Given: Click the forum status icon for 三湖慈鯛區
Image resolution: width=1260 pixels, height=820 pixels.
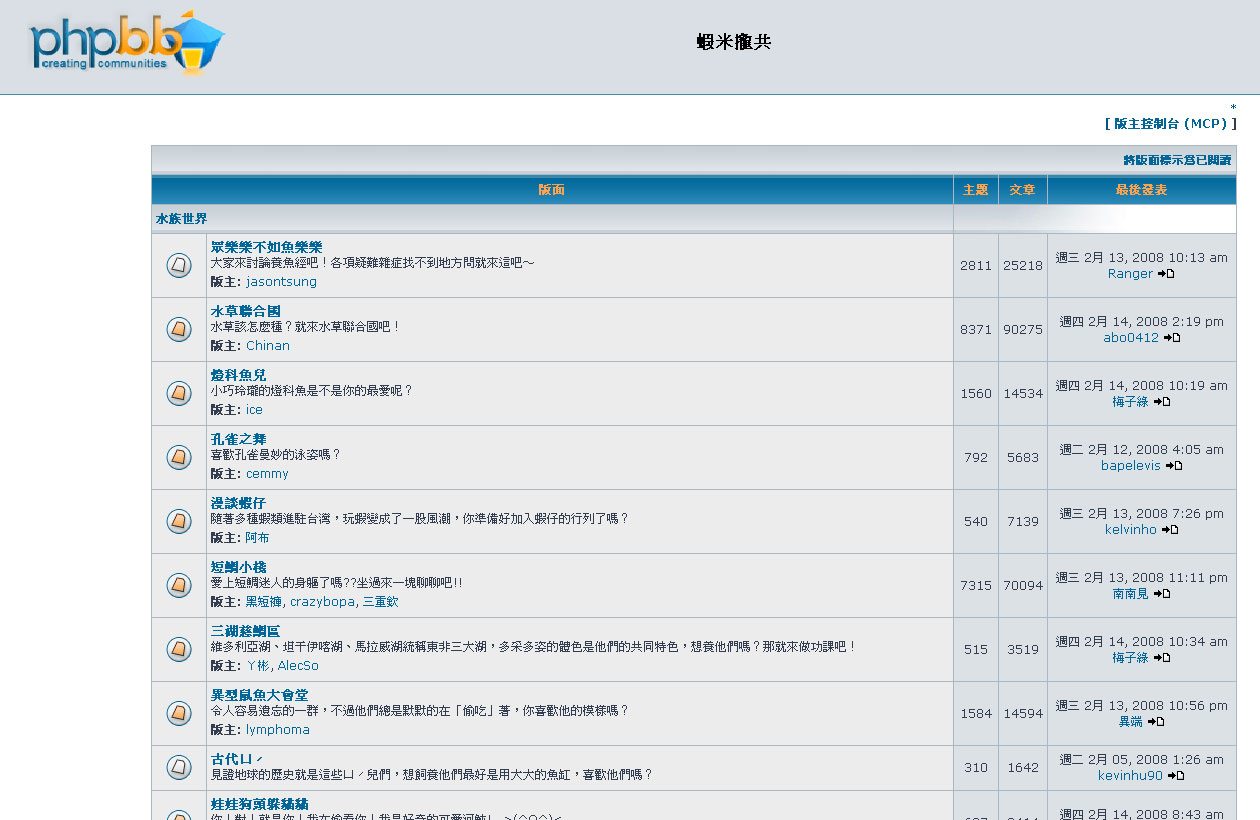Looking at the screenshot, I should pos(179,649).
